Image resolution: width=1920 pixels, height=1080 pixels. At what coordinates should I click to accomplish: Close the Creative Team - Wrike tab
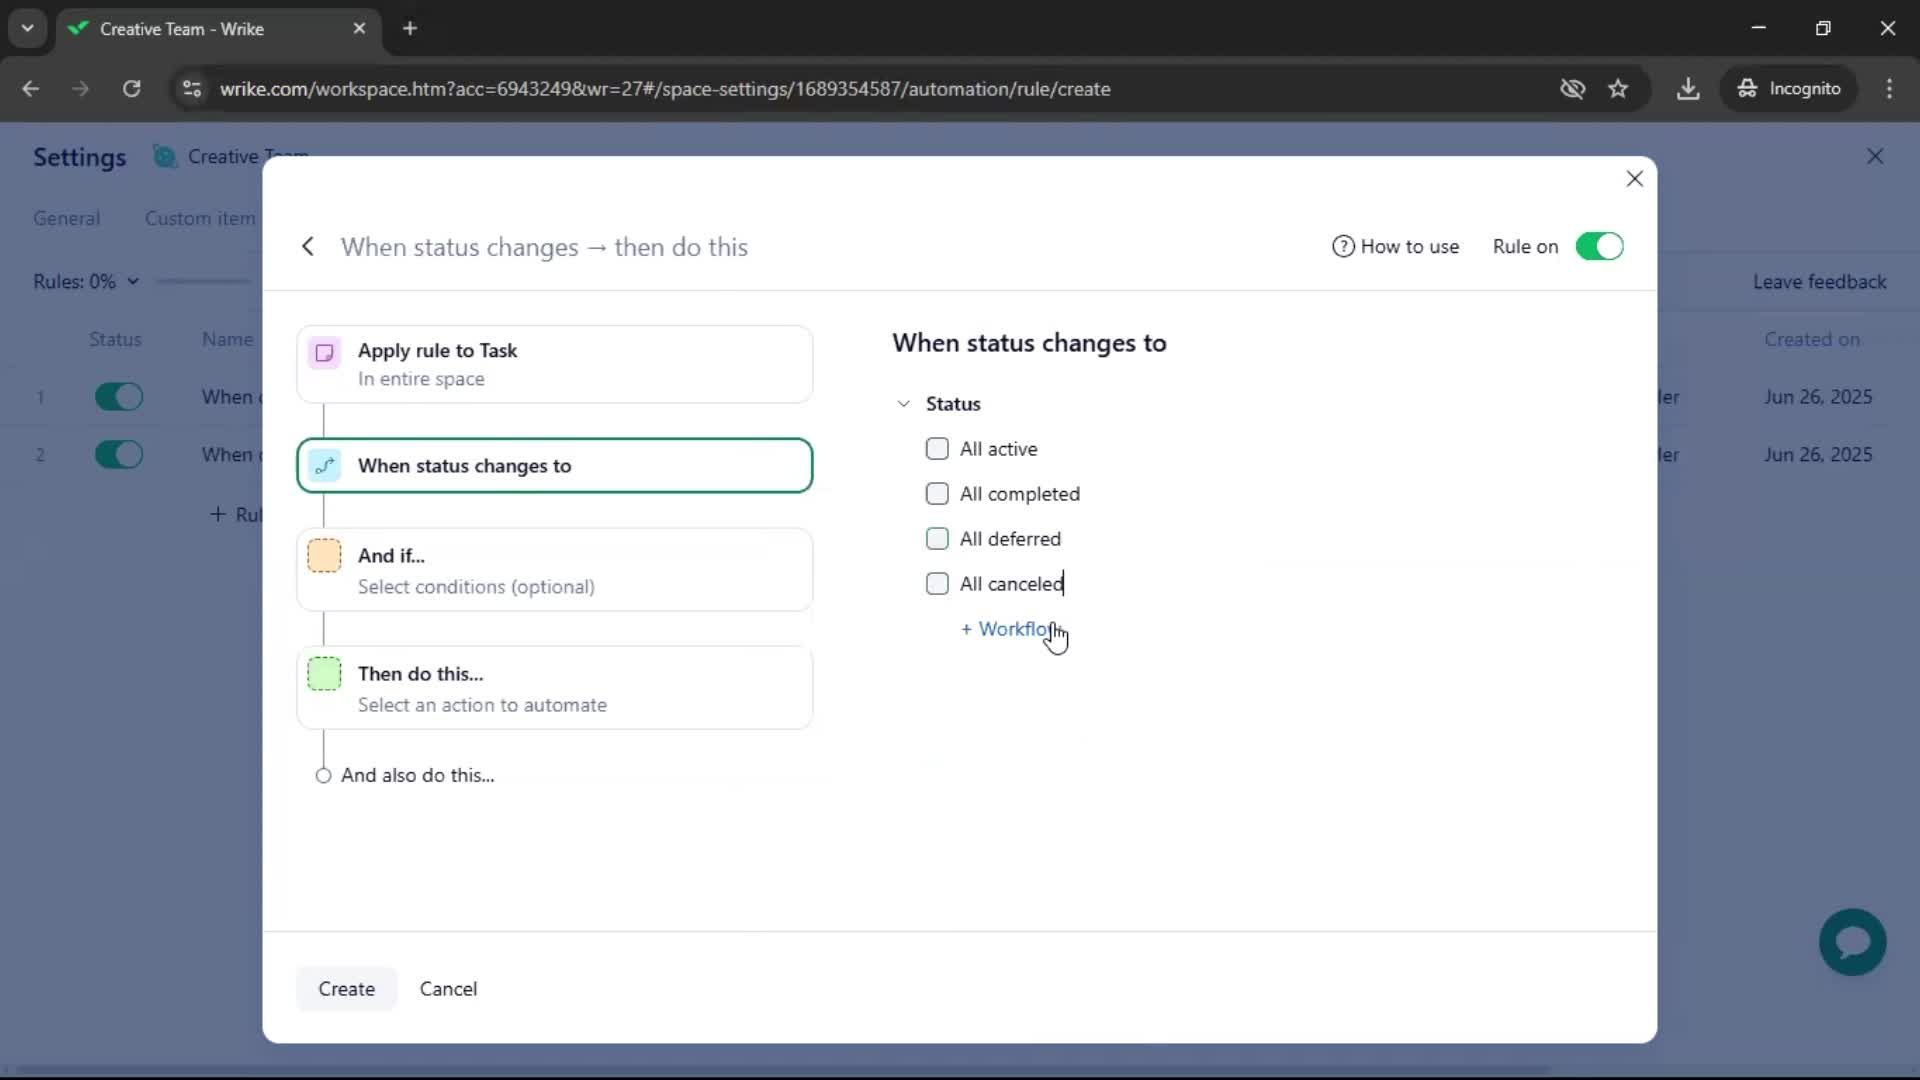[359, 29]
